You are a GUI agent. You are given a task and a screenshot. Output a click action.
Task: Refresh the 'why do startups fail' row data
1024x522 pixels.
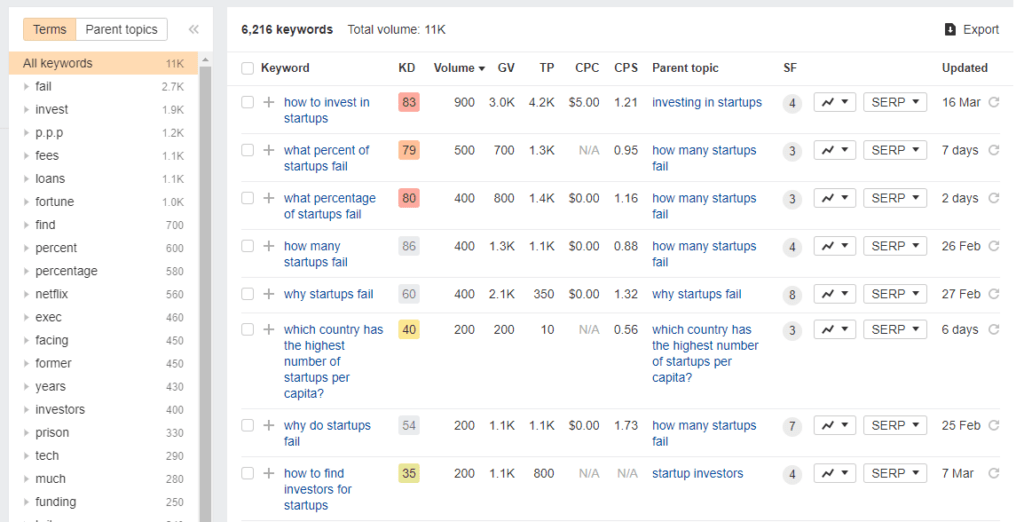[993, 425]
